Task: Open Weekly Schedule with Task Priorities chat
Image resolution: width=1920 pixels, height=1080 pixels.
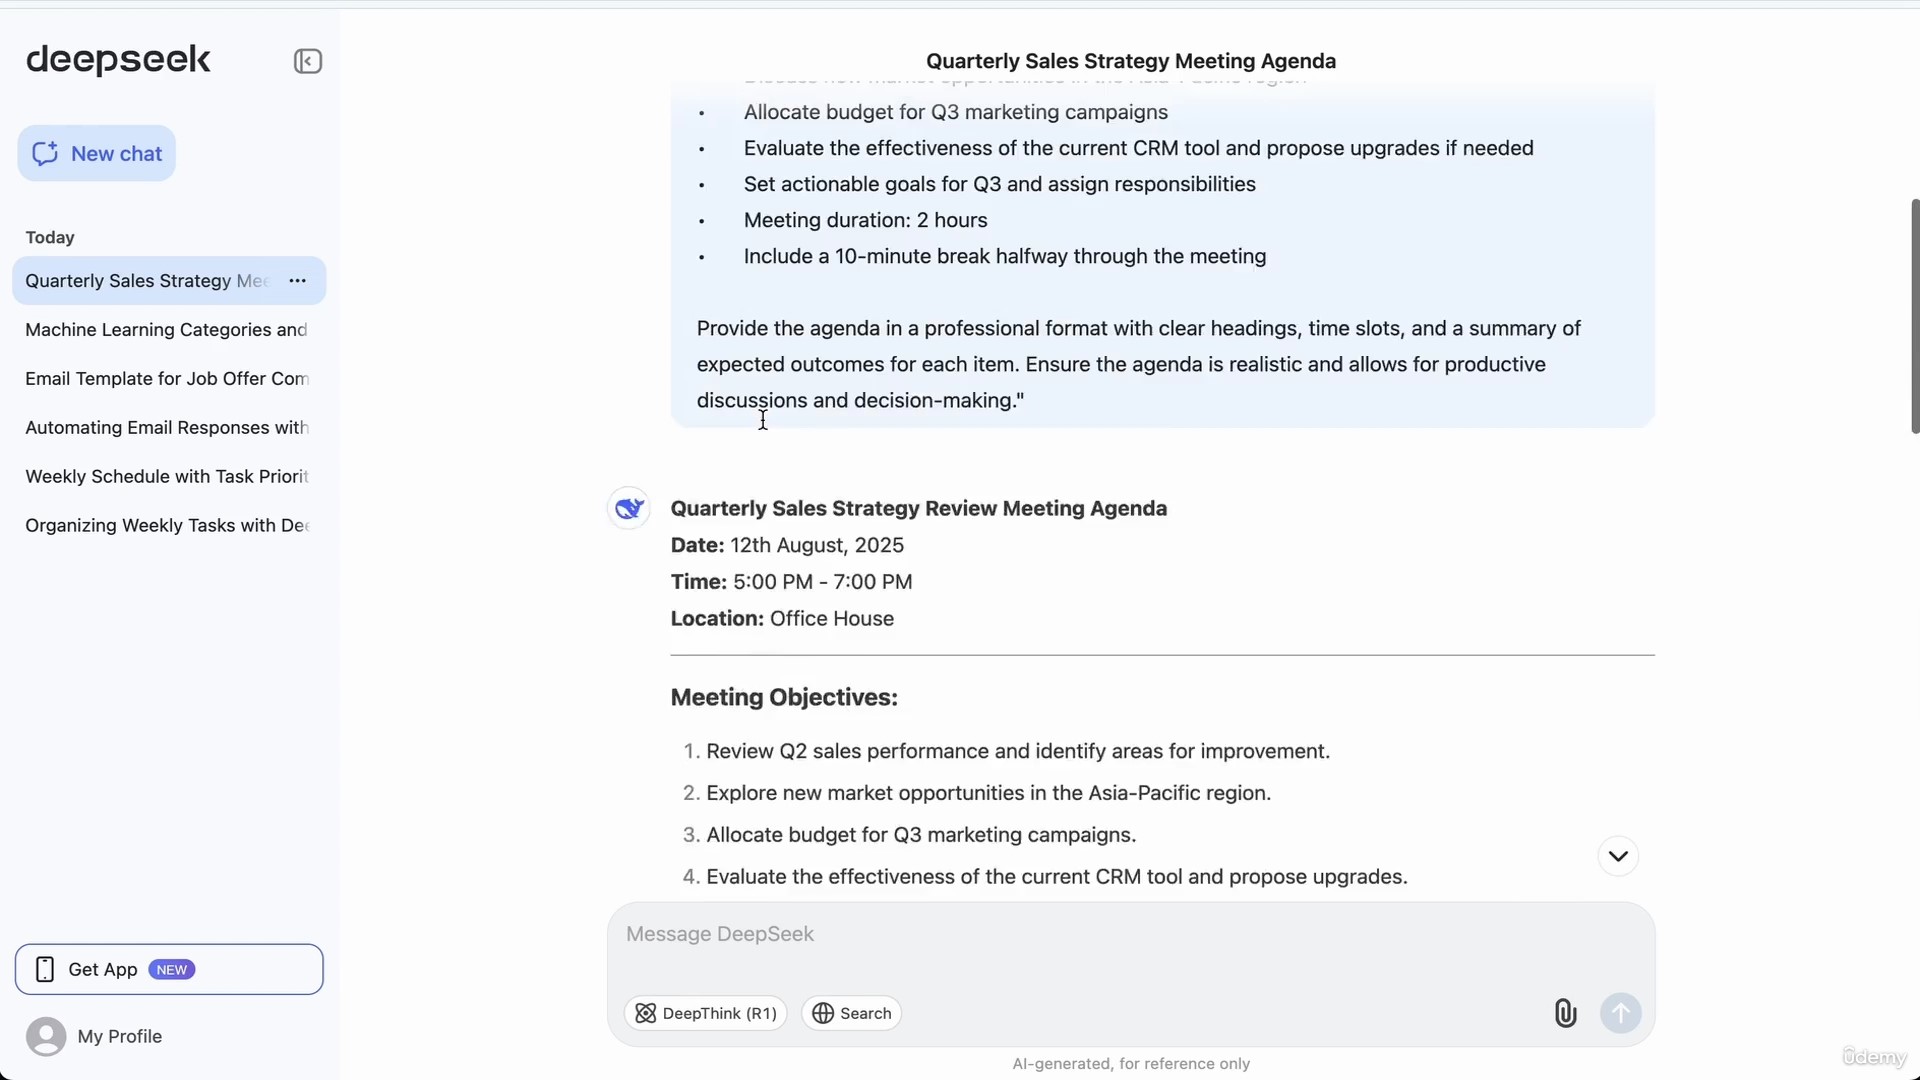Action: [x=167, y=477]
